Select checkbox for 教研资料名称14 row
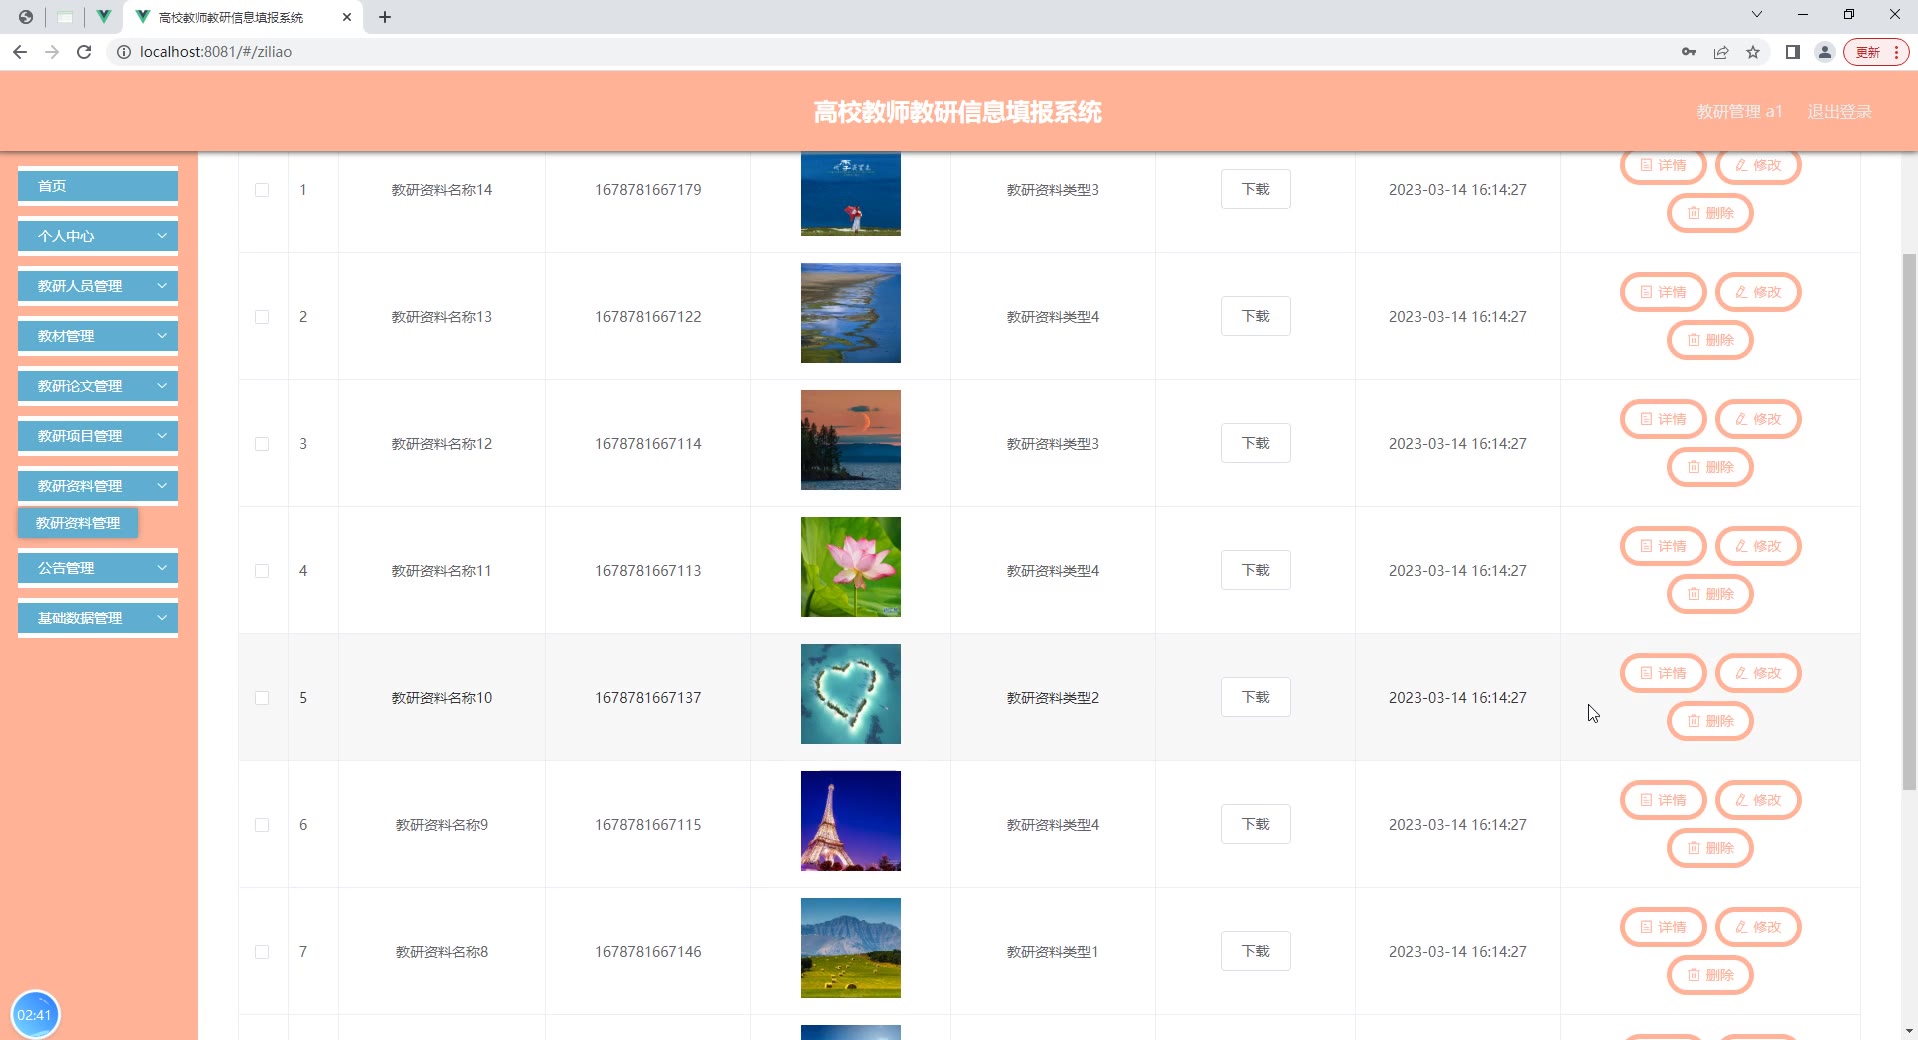 click(262, 190)
